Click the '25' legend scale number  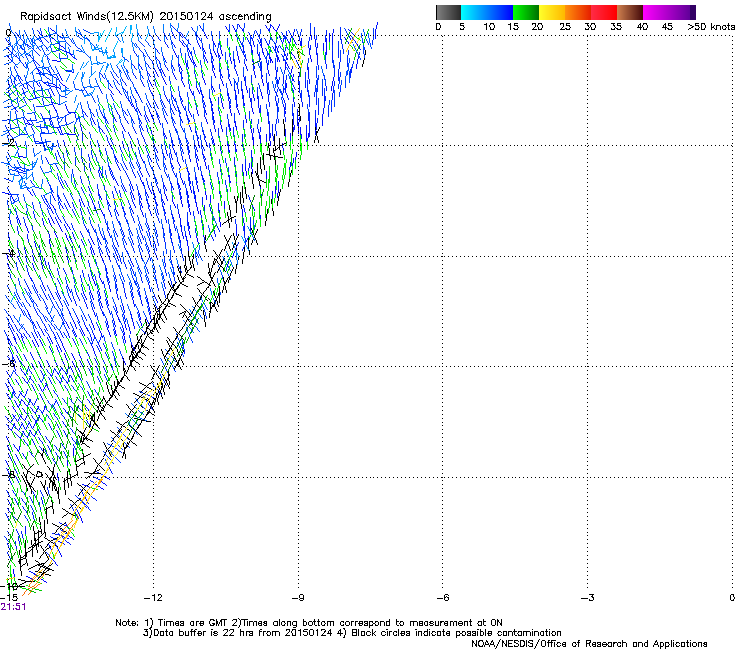[x=565, y=27]
